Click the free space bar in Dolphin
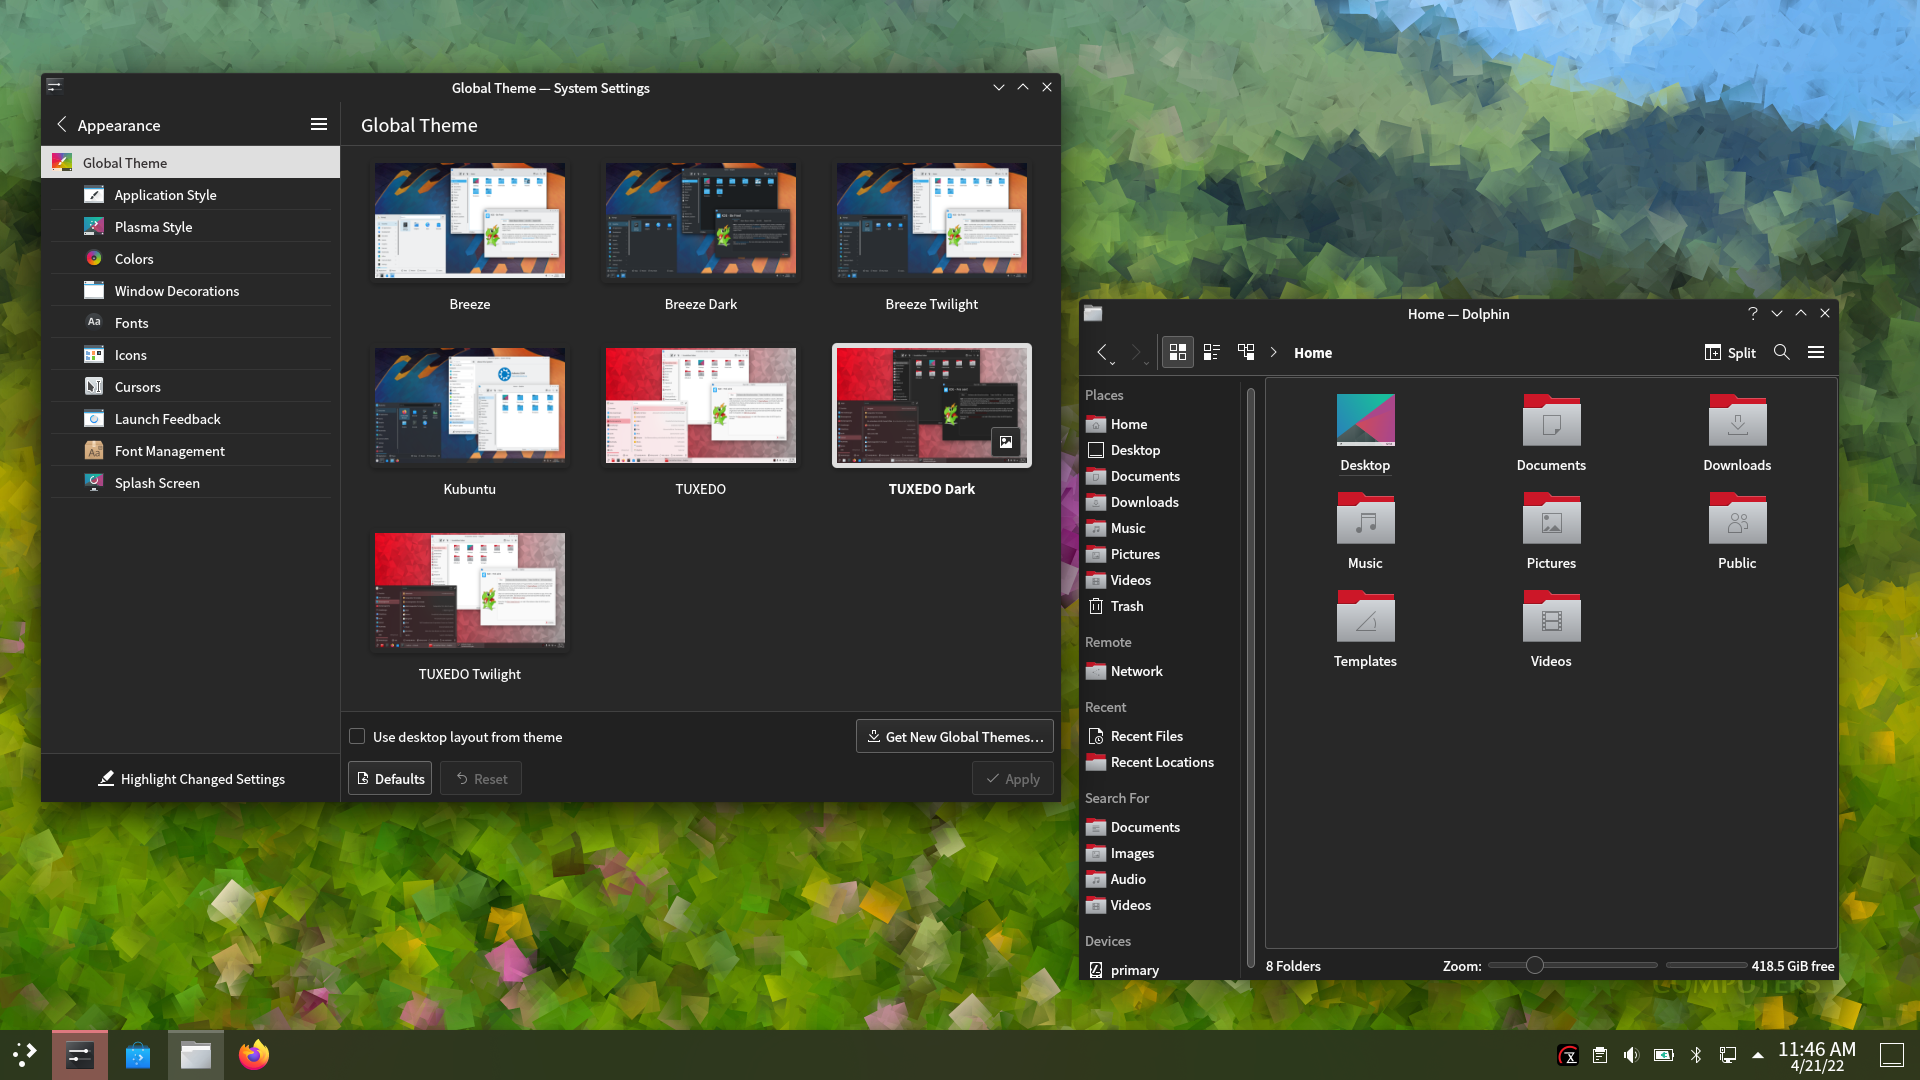The height and width of the screenshot is (1080, 1920). [x=1707, y=965]
